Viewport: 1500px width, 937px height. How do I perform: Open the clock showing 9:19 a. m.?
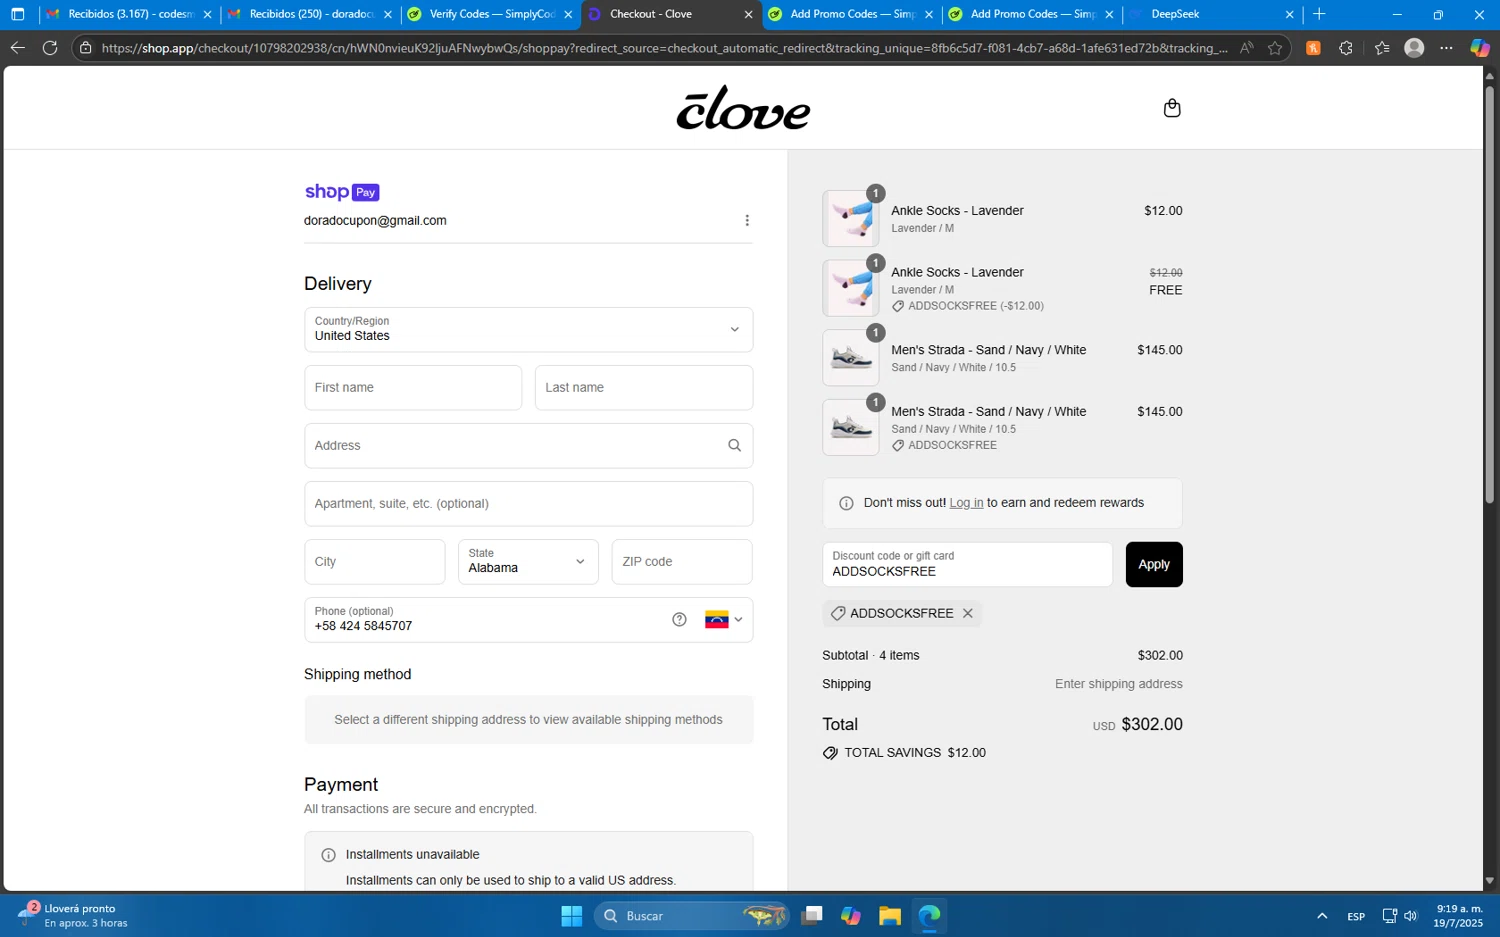coord(1459,916)
